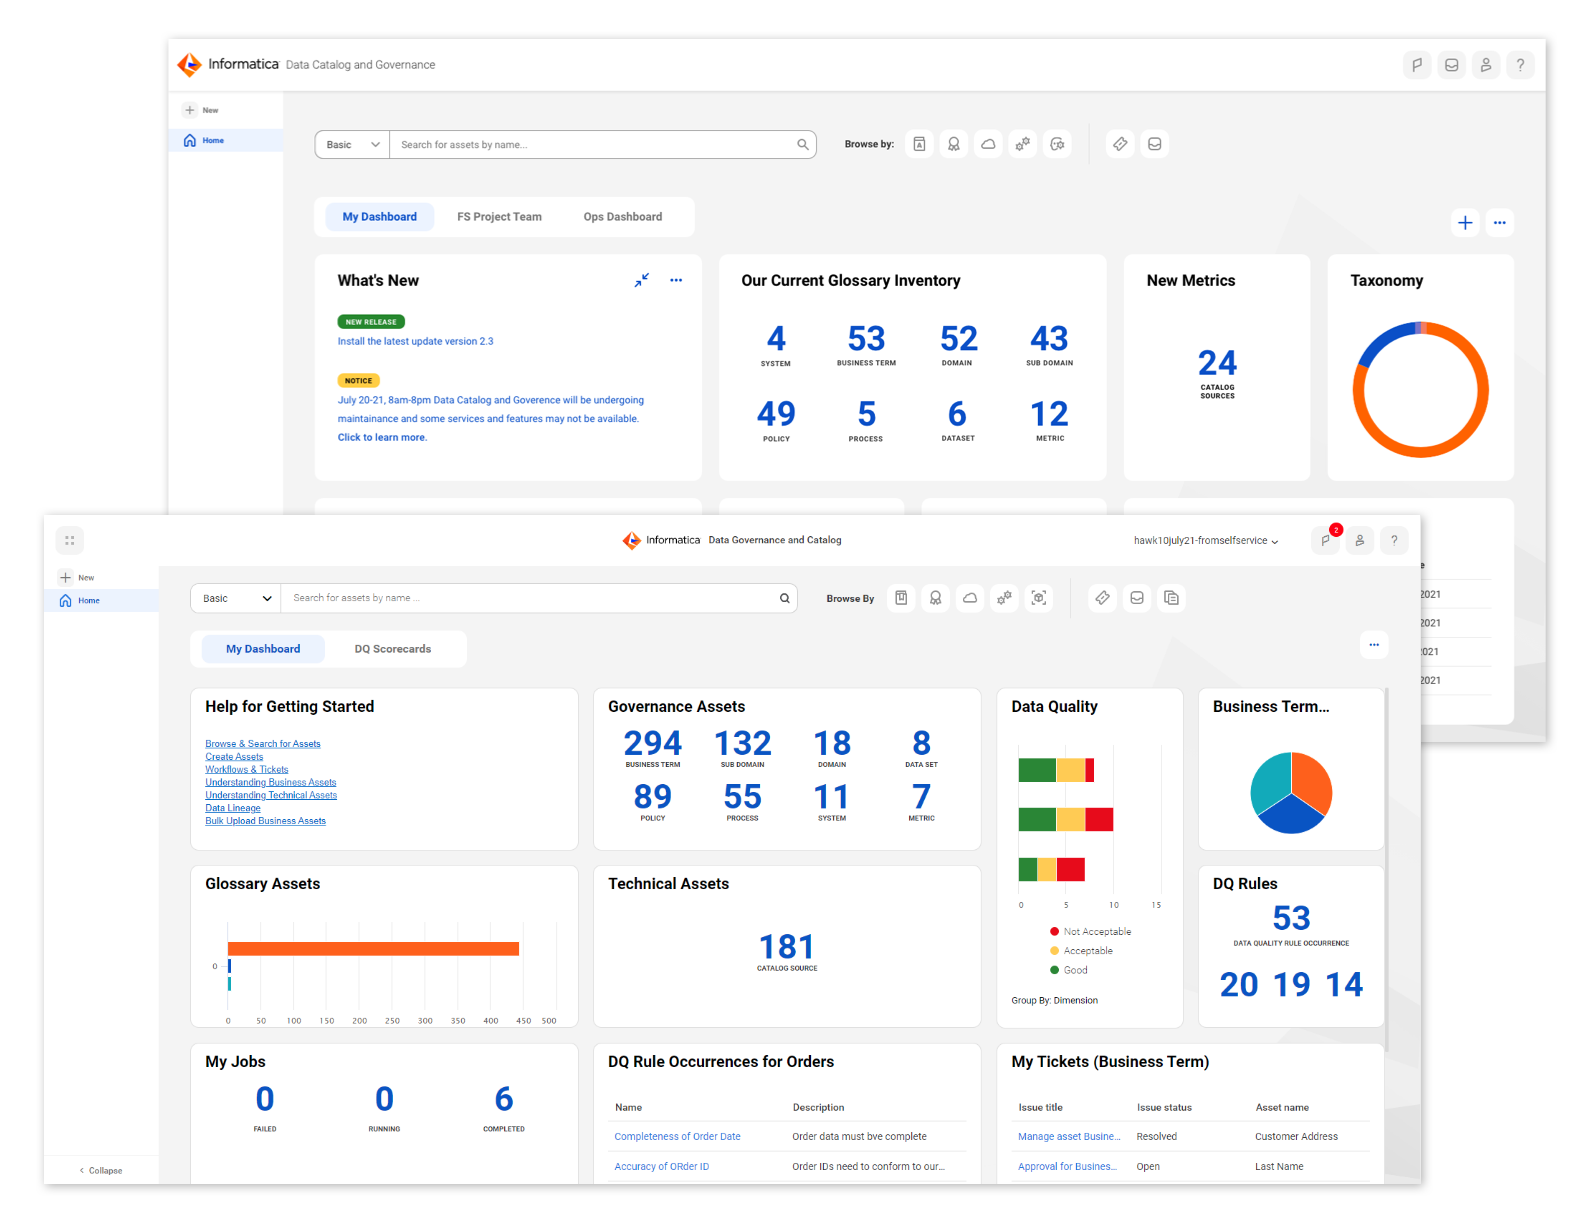Screen dimensions: 1584x1224
Task: Browse by glossary icon in back window
Action: point(919,144)
